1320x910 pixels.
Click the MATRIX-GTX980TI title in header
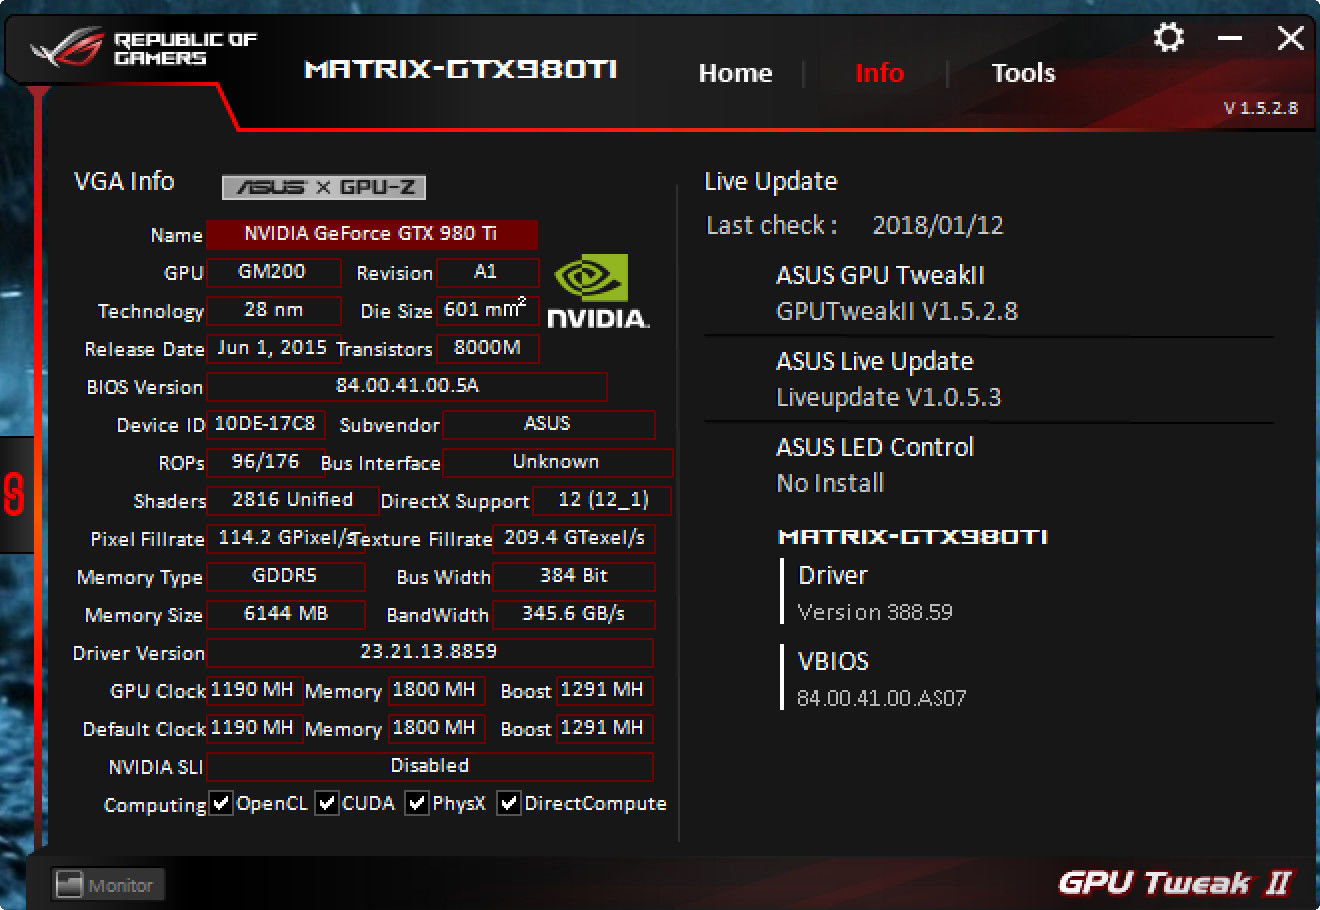(x=460, y=70)
